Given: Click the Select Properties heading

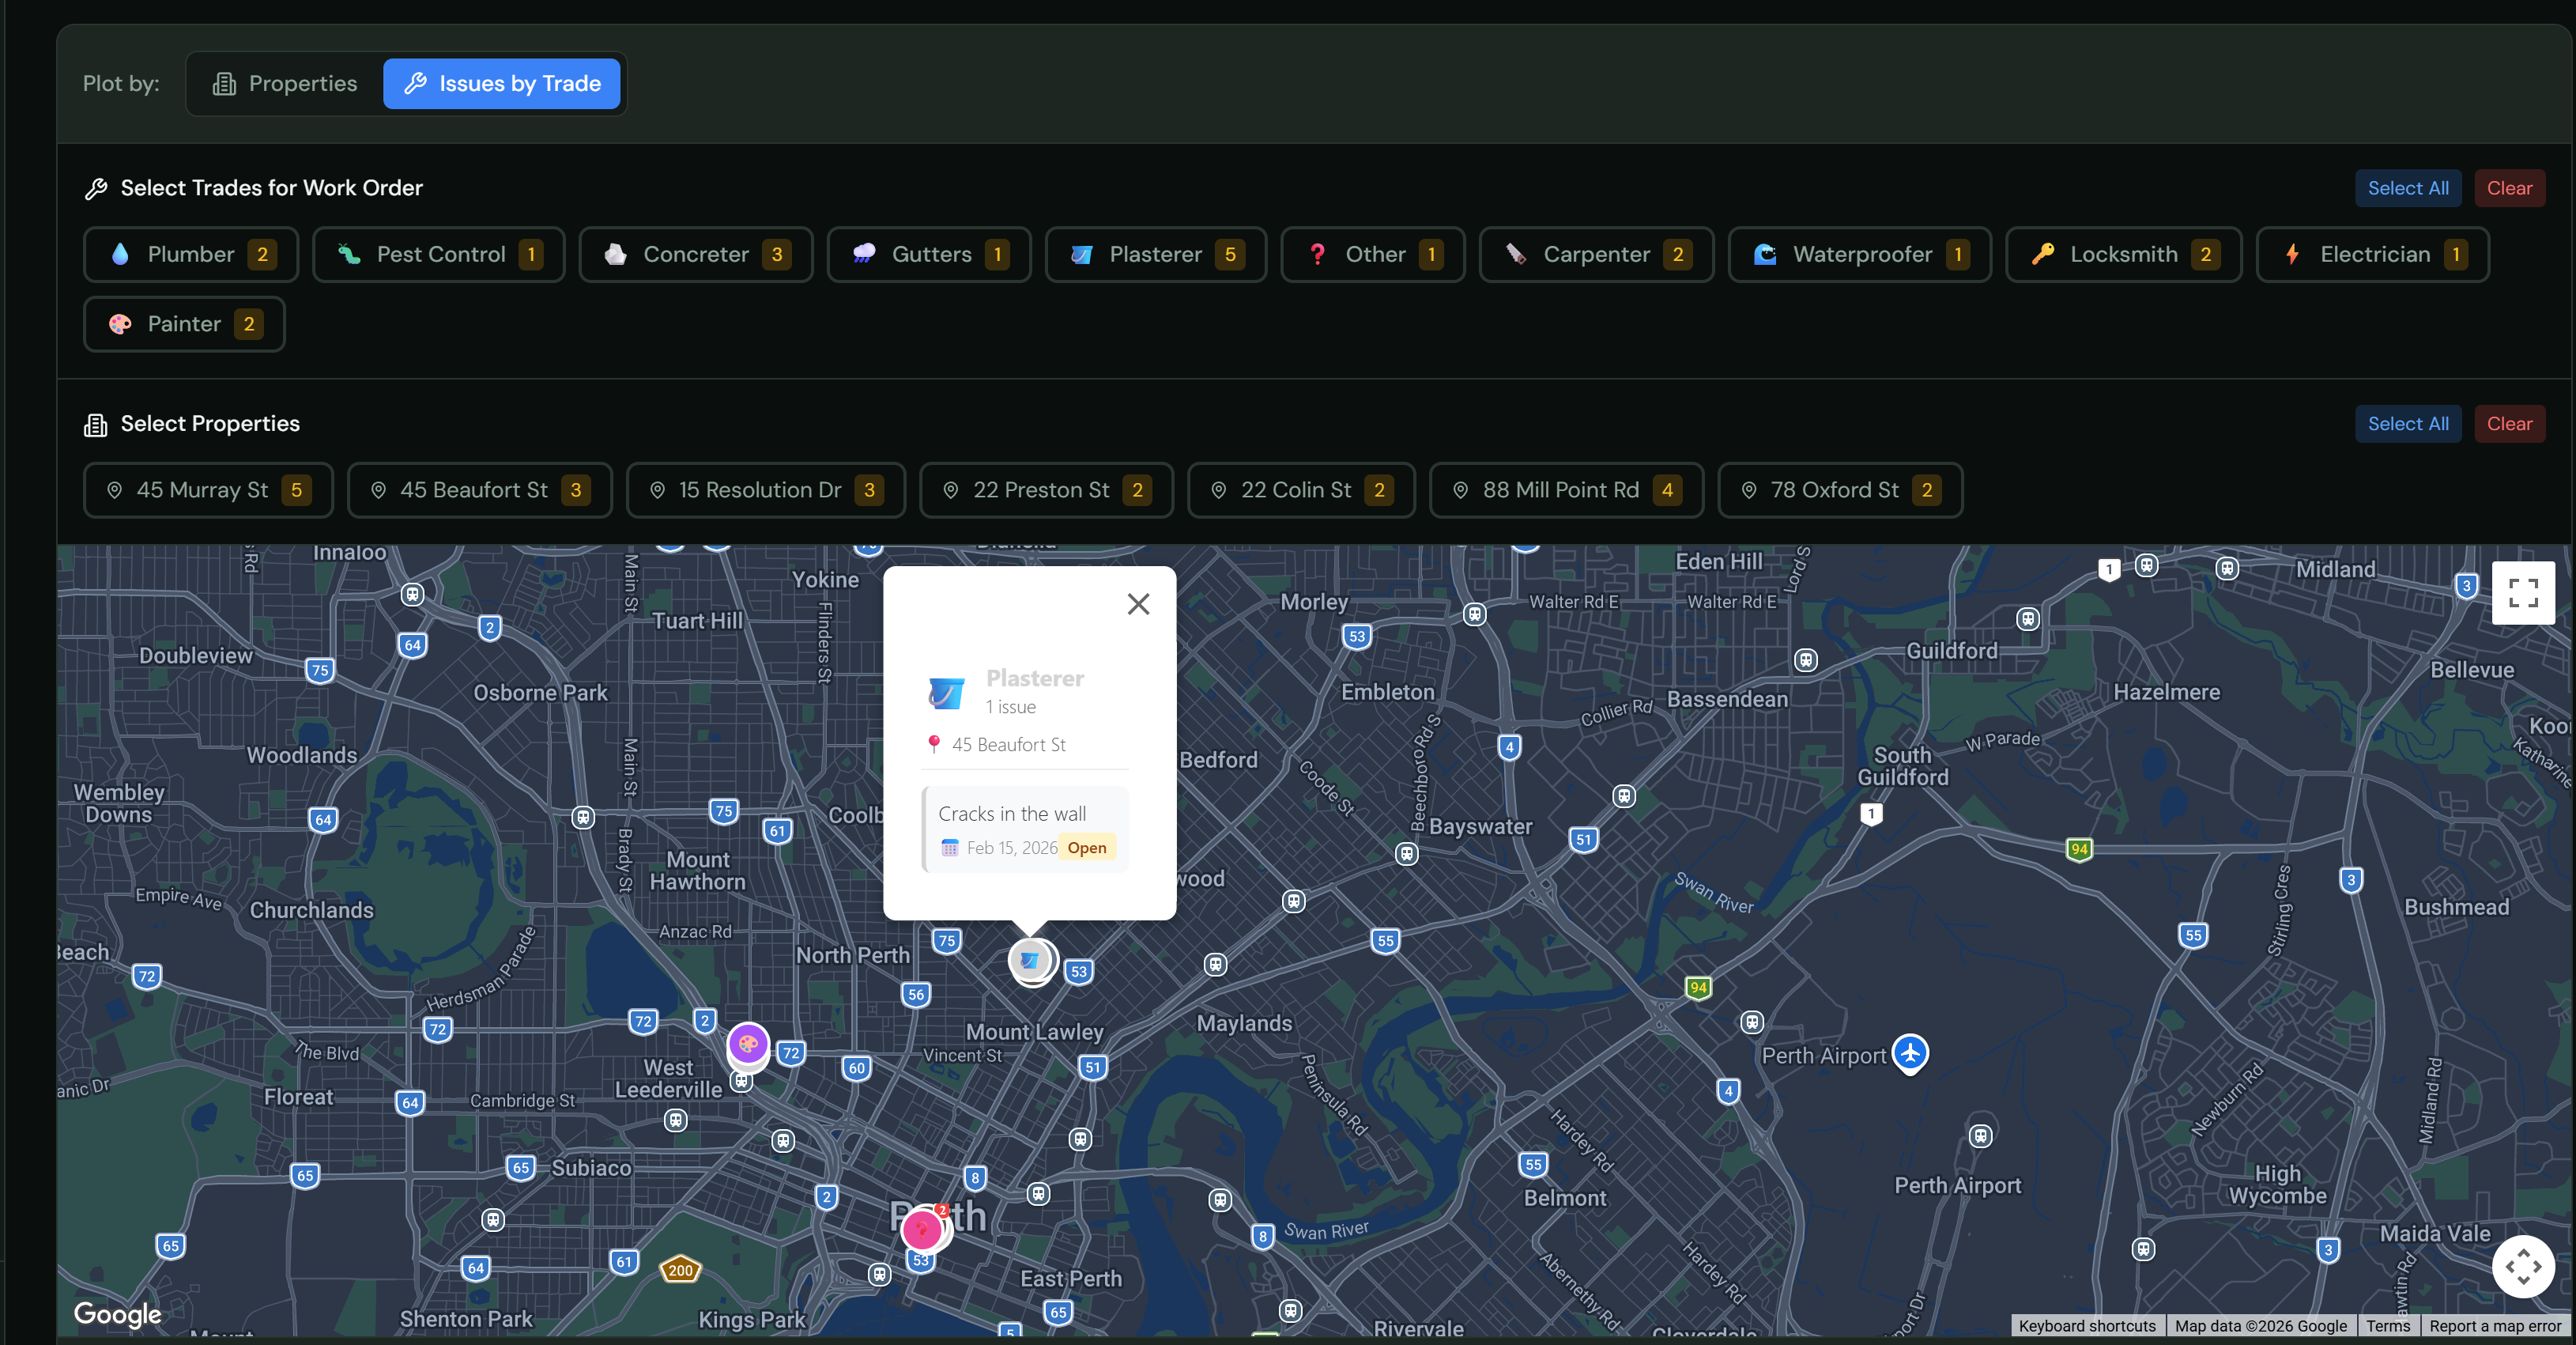Looking at the screenshot, I should 210,424.
